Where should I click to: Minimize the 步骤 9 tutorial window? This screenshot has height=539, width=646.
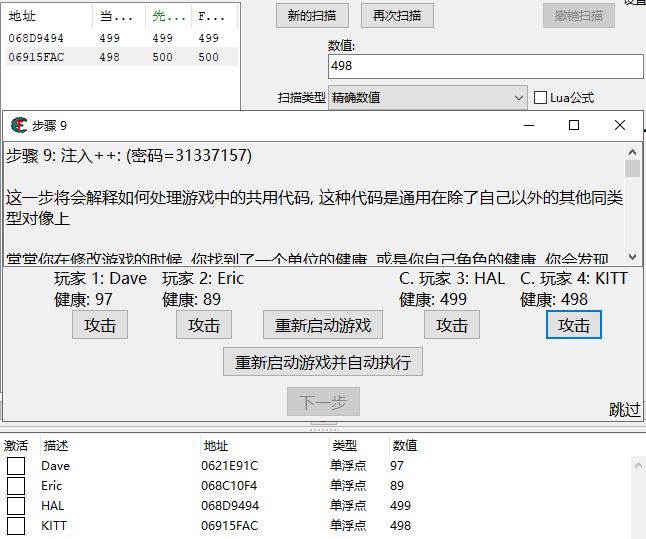click(529, 125)
